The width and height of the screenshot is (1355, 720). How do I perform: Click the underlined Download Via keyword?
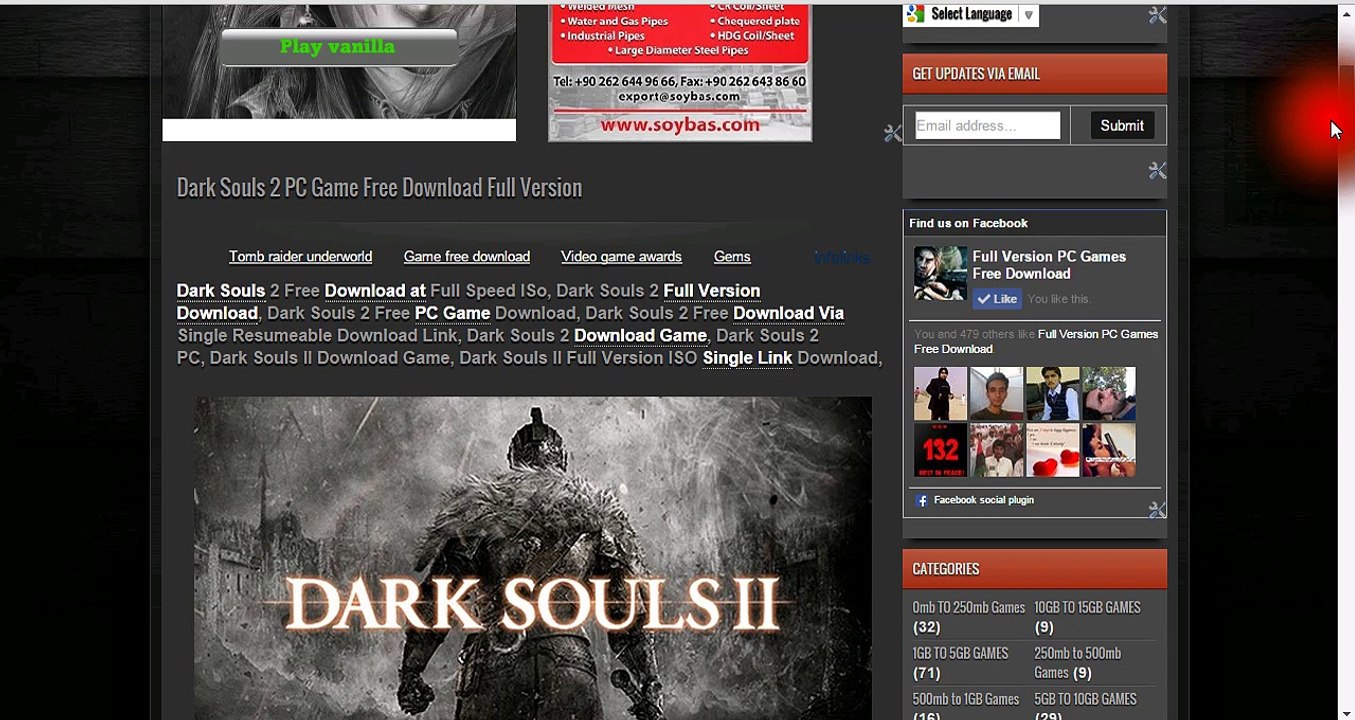788,313
